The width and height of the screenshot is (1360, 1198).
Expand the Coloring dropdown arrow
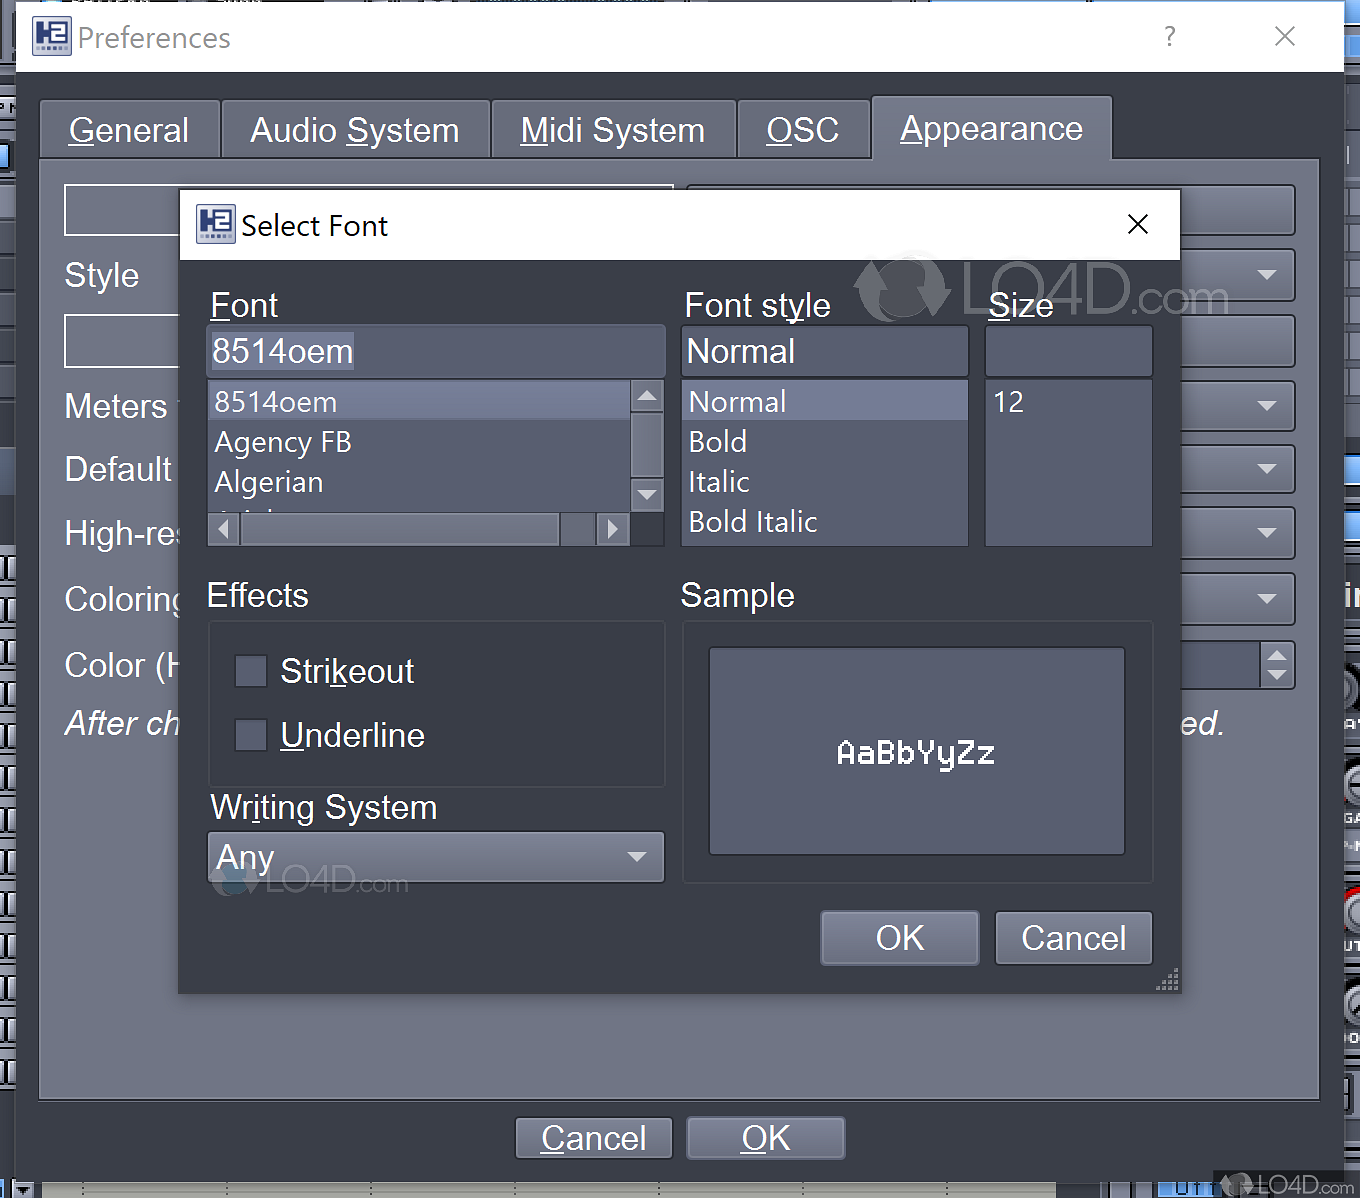1266,599
